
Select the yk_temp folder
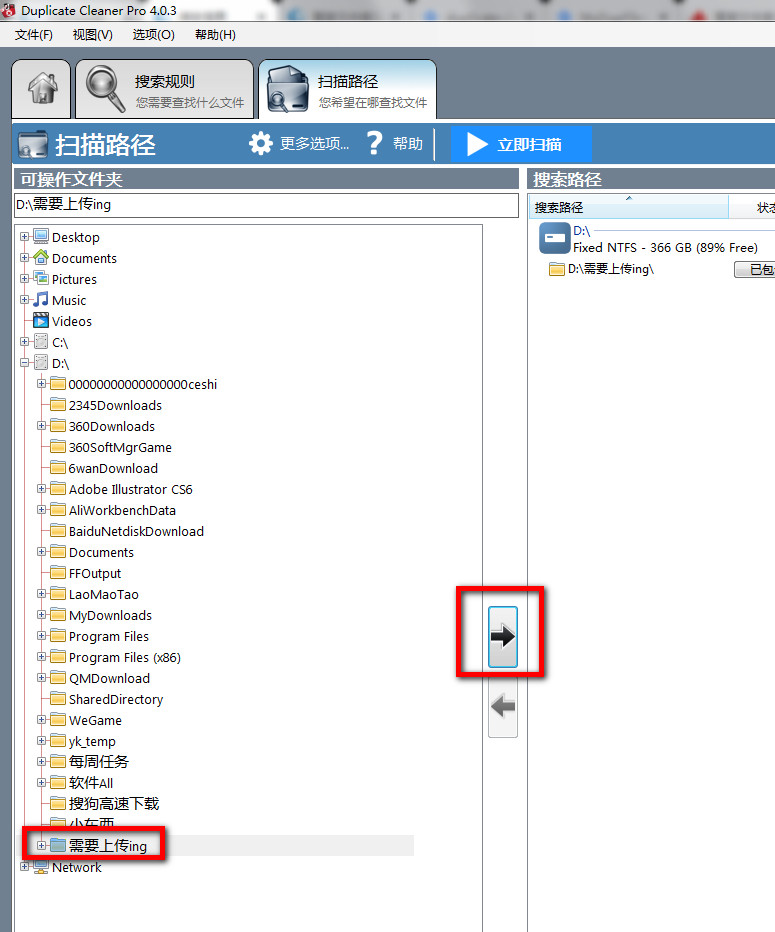(x=92, y=742)
